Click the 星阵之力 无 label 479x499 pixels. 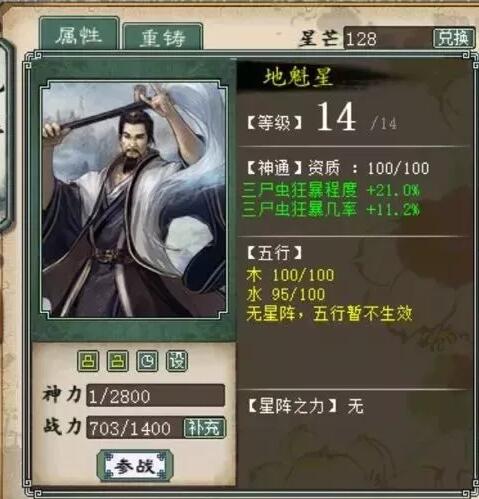pyautogui.click(x=305, y=406)
